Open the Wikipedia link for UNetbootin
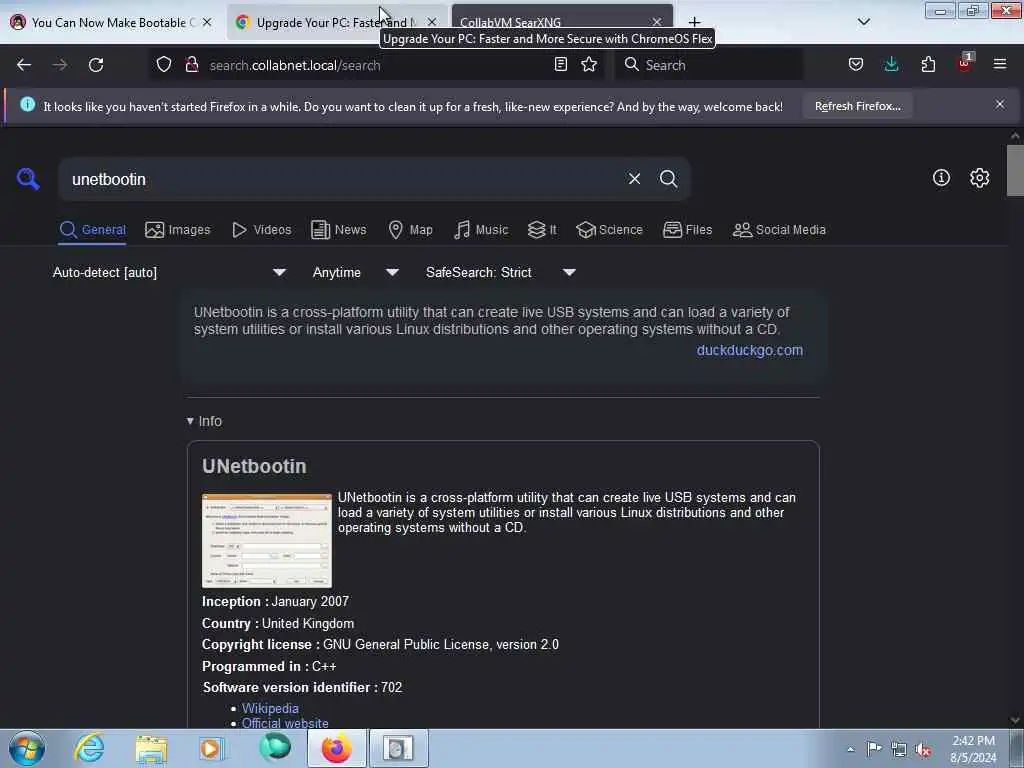 270,708
